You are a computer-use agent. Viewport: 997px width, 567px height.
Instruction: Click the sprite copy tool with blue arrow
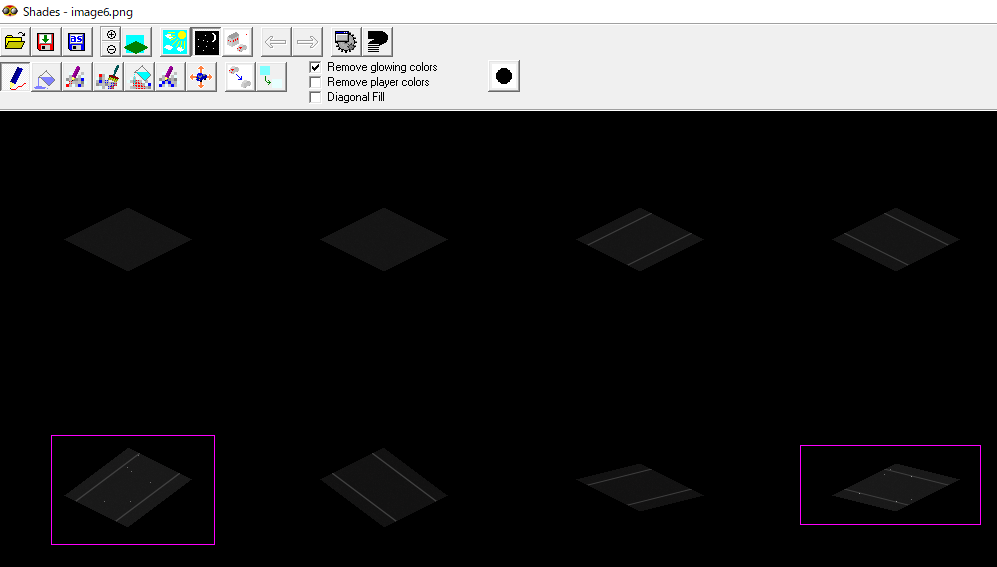point(240,77)
